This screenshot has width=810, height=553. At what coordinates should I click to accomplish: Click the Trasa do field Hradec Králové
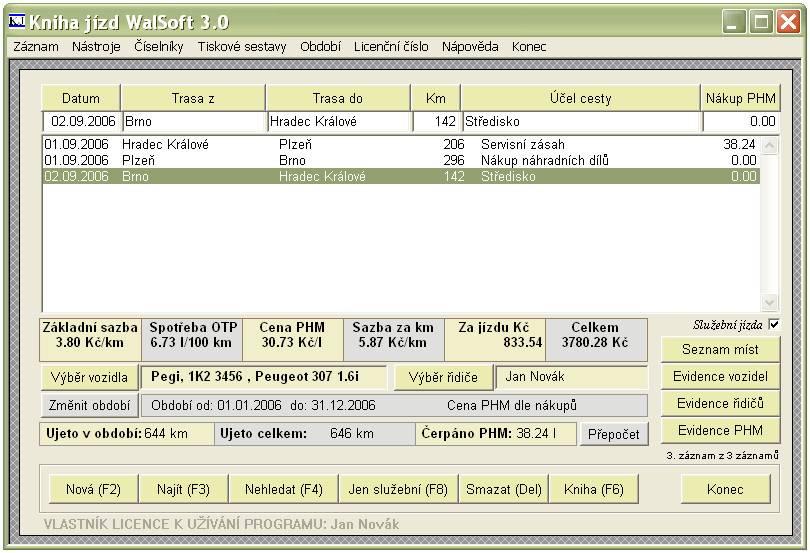(x=339, y=121)
